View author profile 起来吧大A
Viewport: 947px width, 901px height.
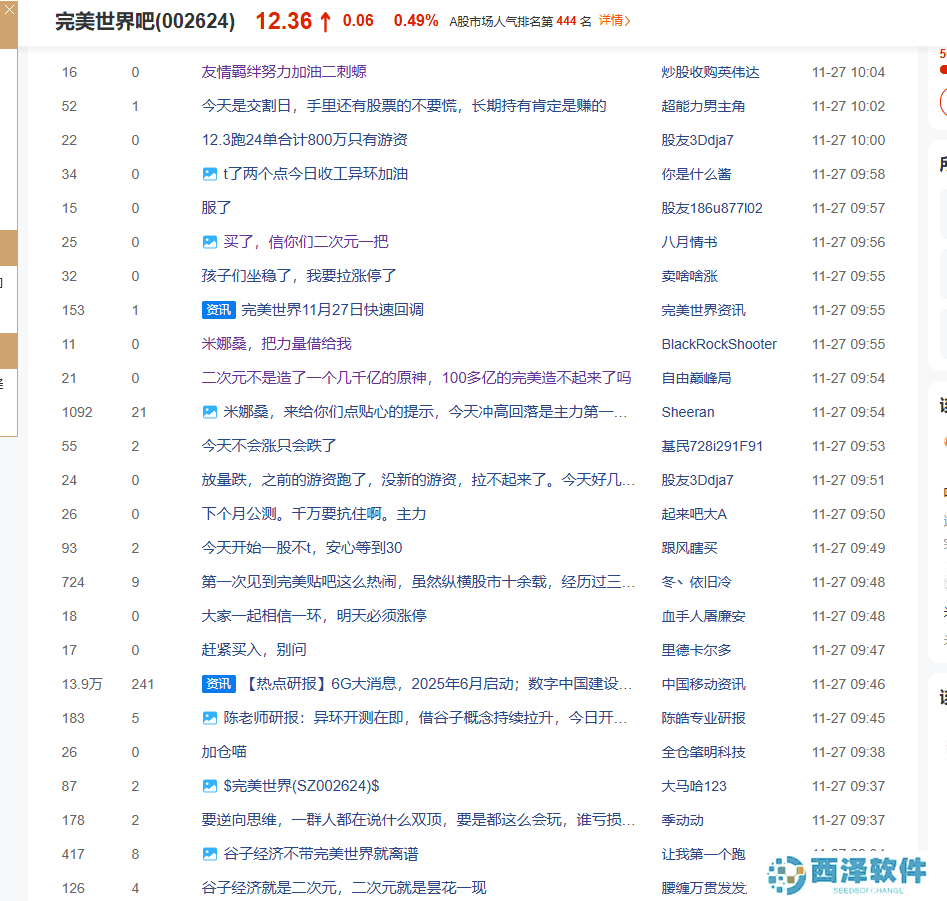[694, 514]
